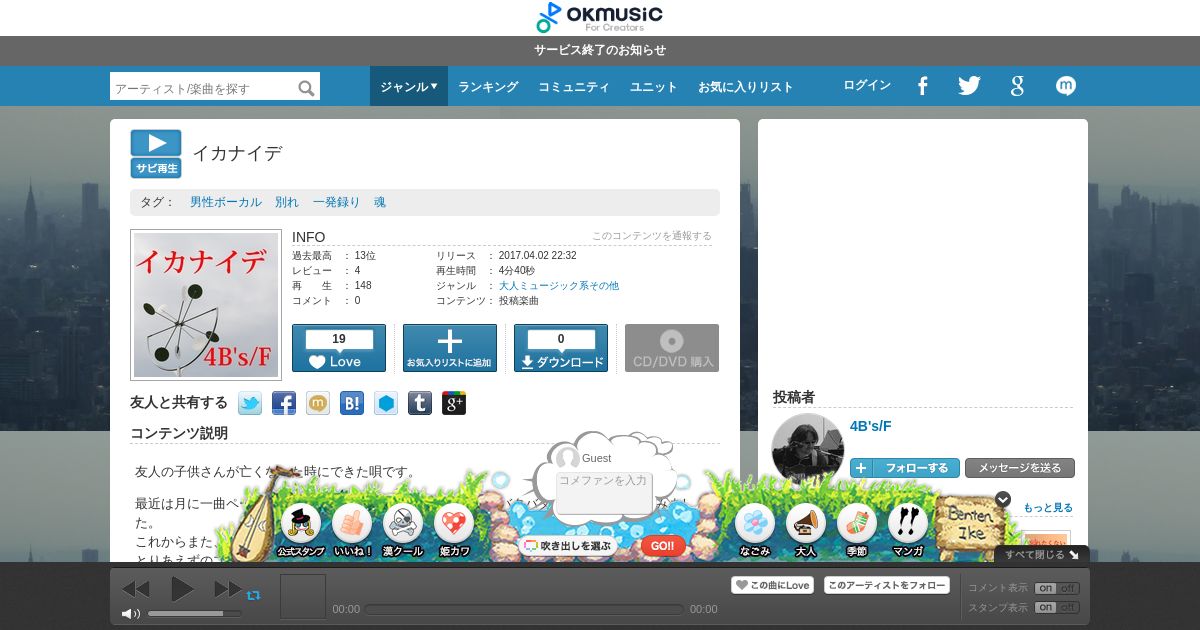Open the Google login icon in header
The image size is (1200, 630).
tap(1017, 86)
